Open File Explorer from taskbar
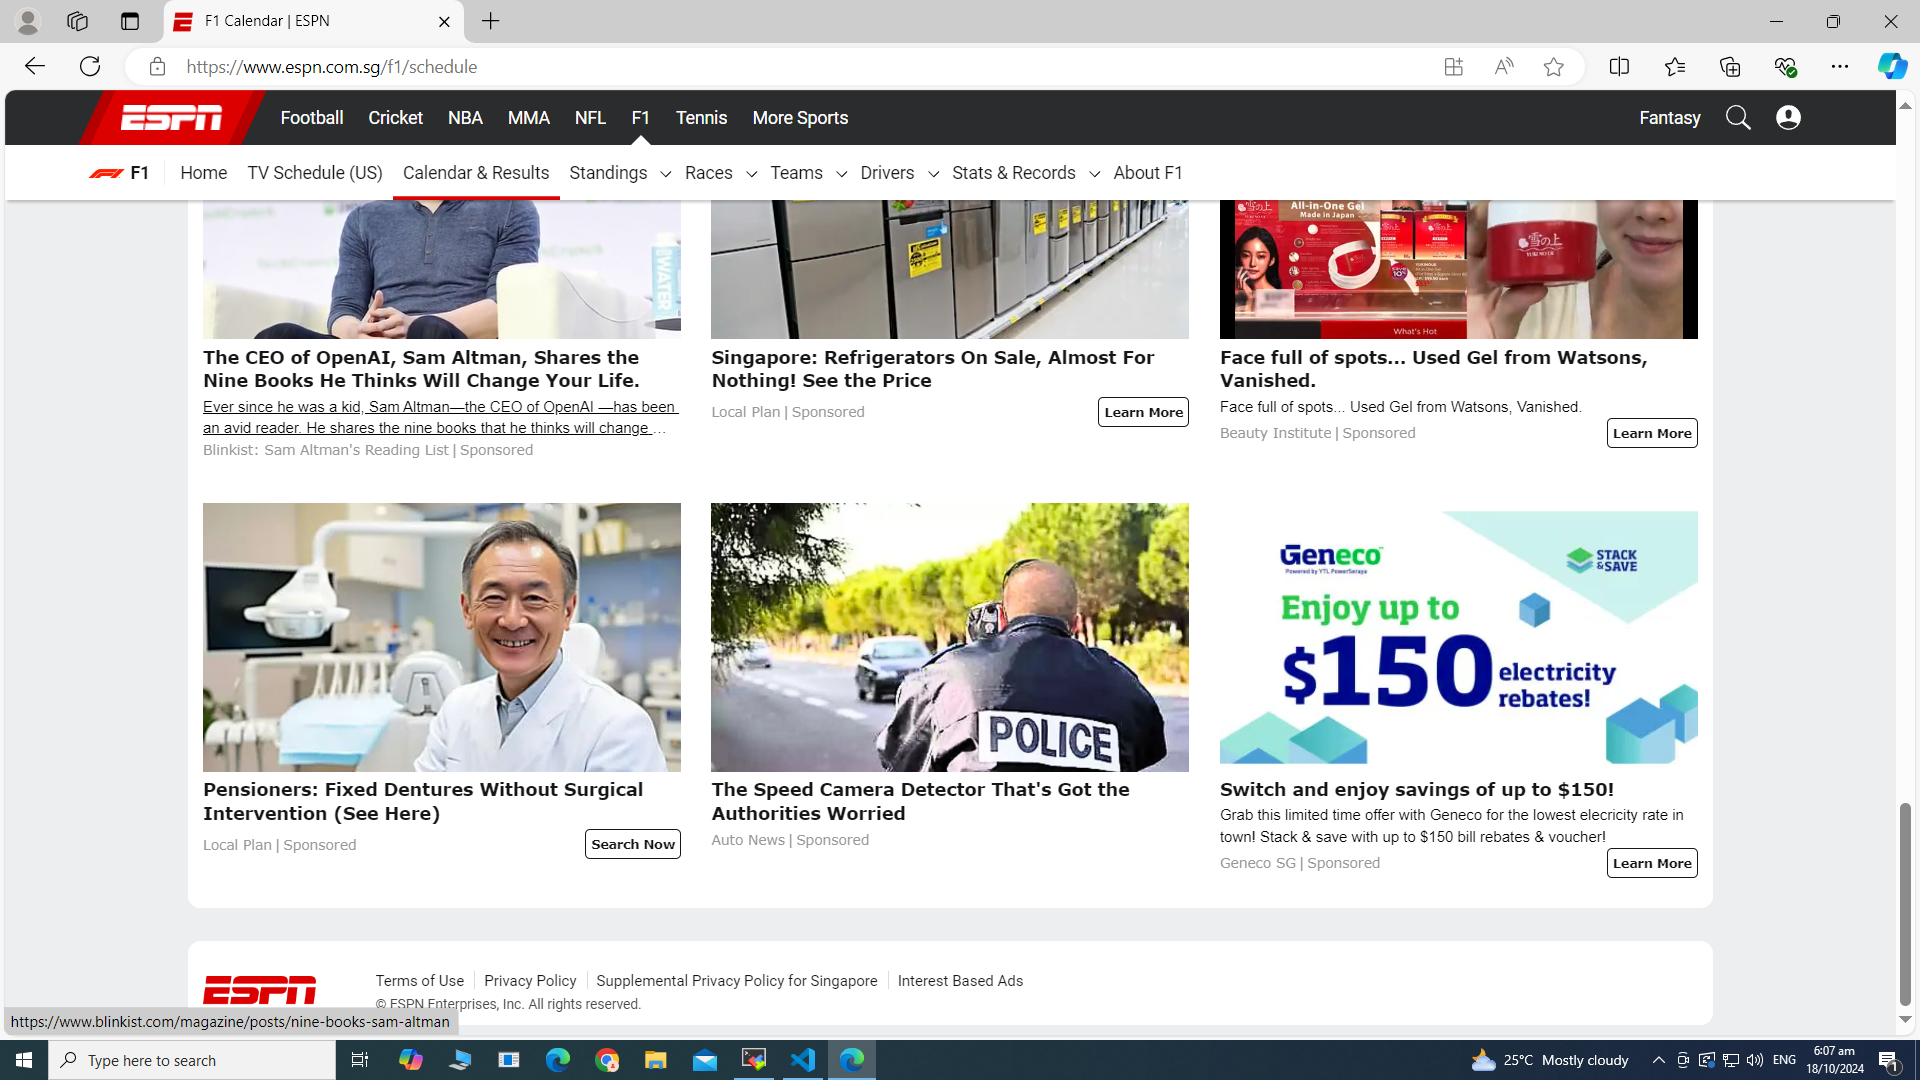The width and height of the screenshot is (1920, 1080). pyautogui.click(x=656, y=1060)
